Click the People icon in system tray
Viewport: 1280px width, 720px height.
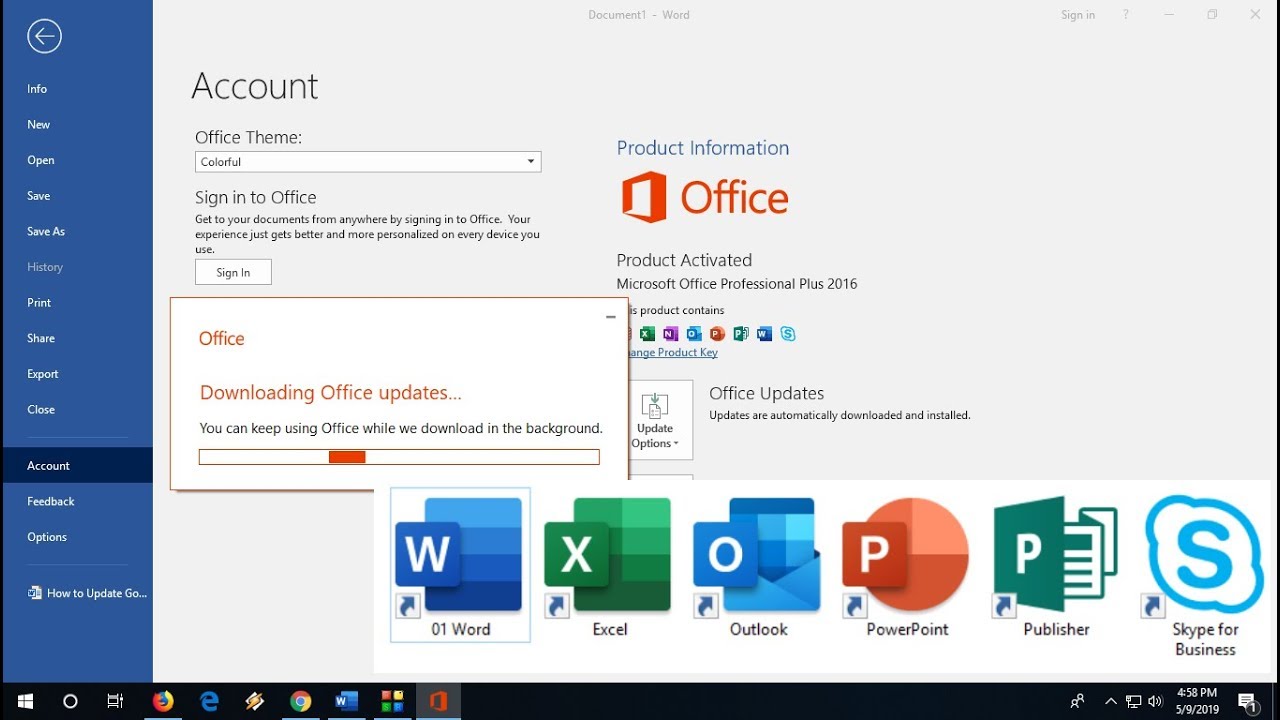1077,701
